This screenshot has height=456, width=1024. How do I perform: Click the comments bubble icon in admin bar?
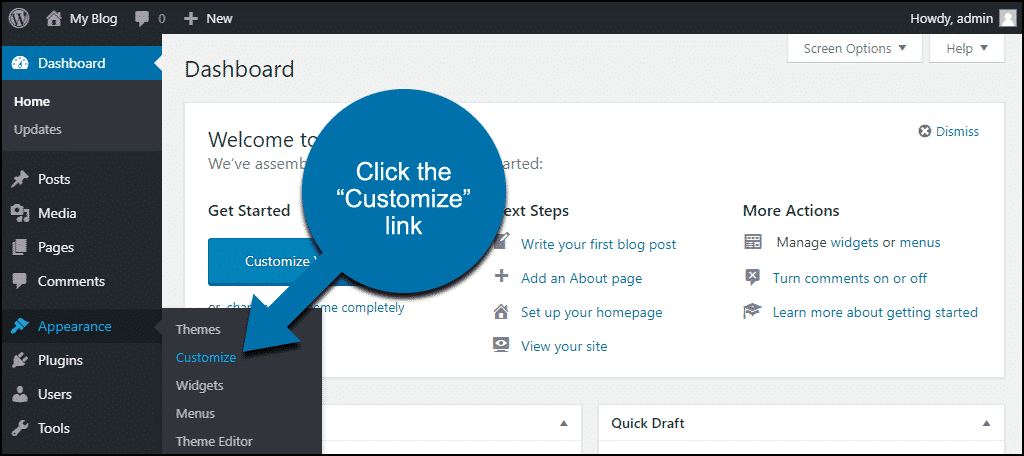pos(142,19)
